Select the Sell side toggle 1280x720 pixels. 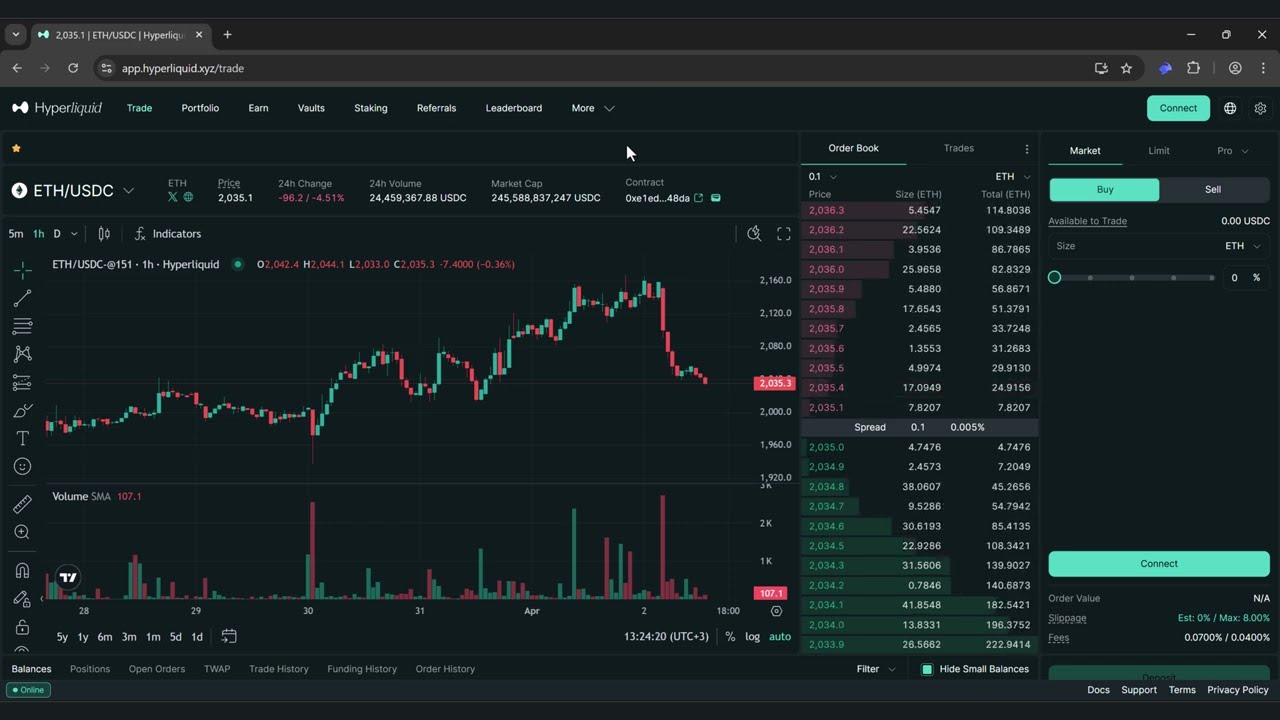coord(1214,189)
